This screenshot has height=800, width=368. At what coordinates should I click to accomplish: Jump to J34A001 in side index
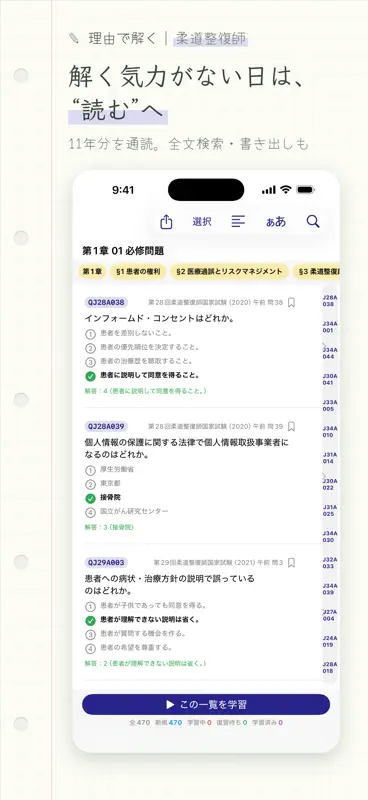tap(330, 327)
